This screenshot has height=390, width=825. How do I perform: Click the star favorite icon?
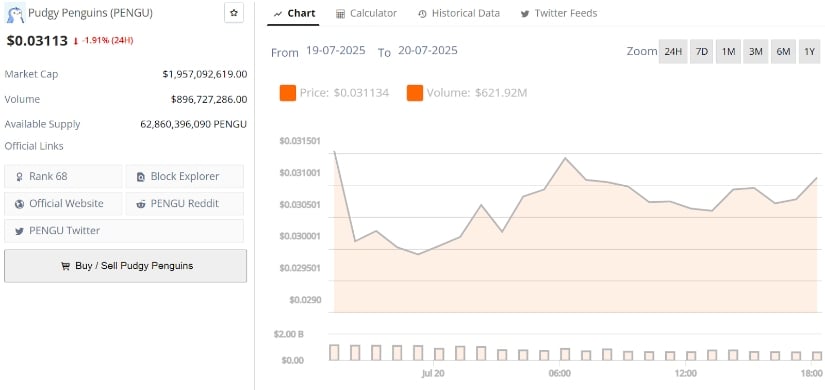(234, 13)
